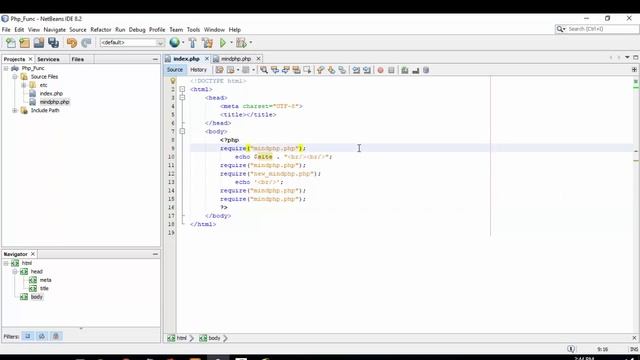Click the Find Next Occurrence icon
640x360 pixels.
pos(285,70)
